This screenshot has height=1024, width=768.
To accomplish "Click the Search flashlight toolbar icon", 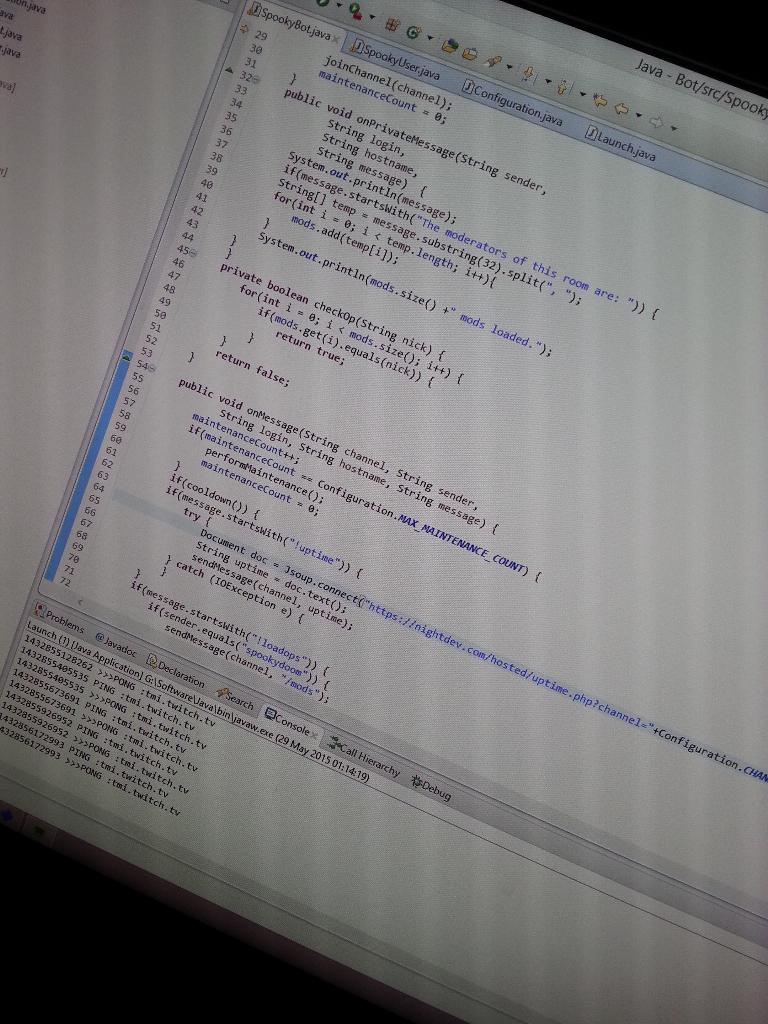I will 494,61.
